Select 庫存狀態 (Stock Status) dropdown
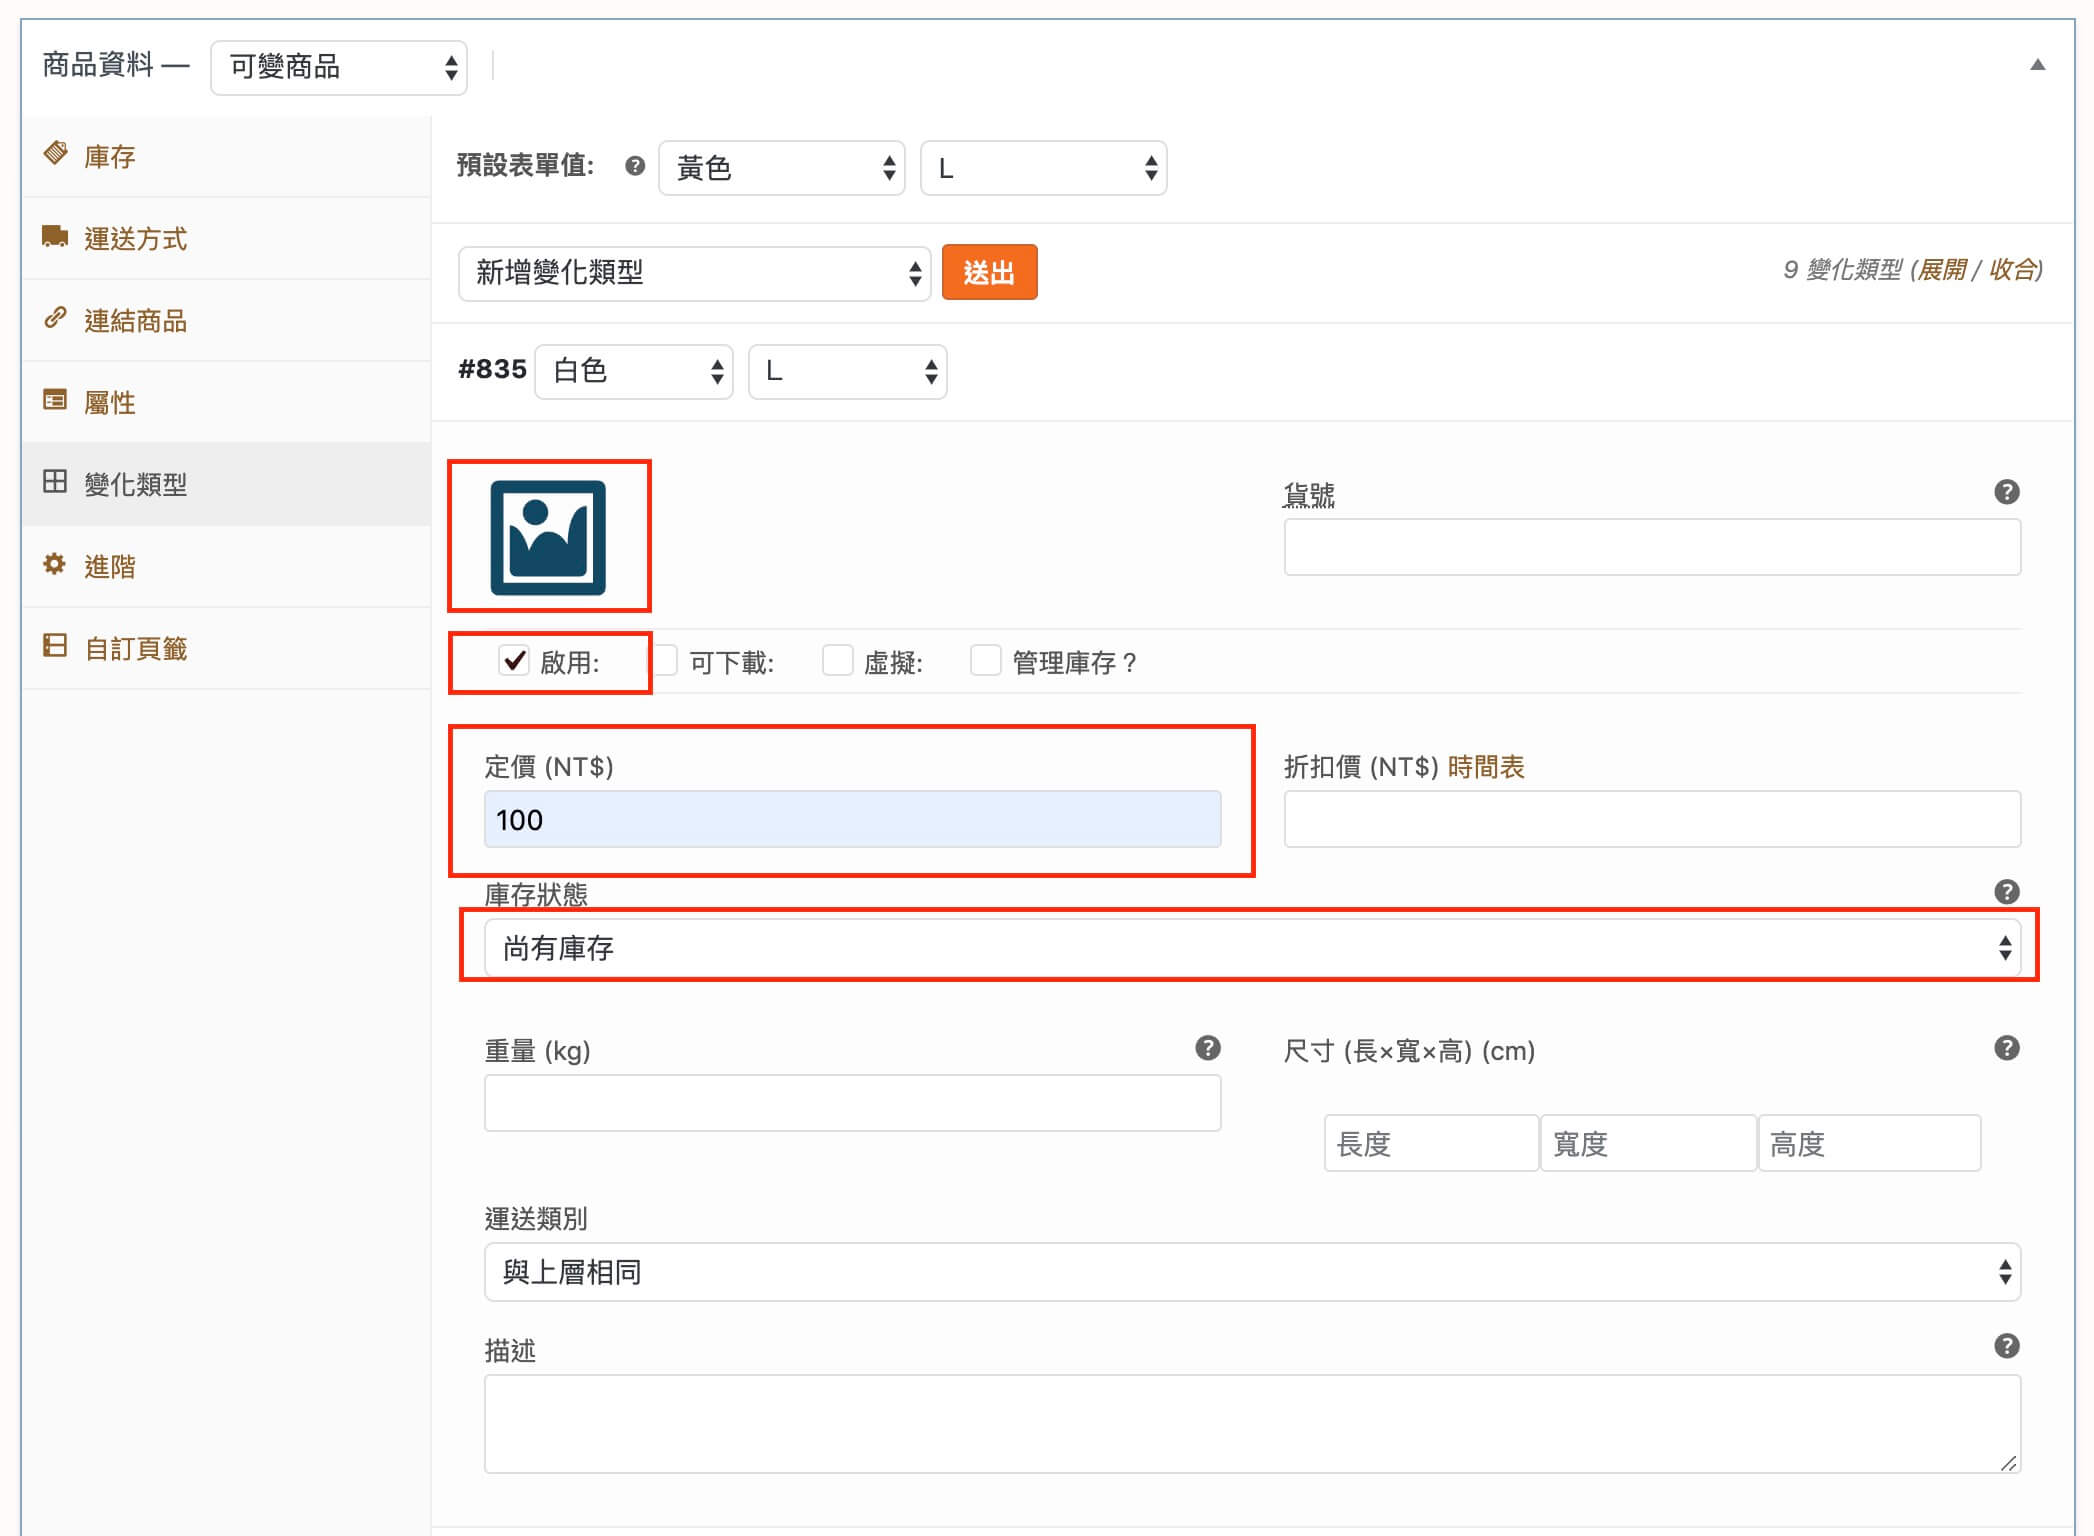2094x1536 pixels. pos(1249,946)
